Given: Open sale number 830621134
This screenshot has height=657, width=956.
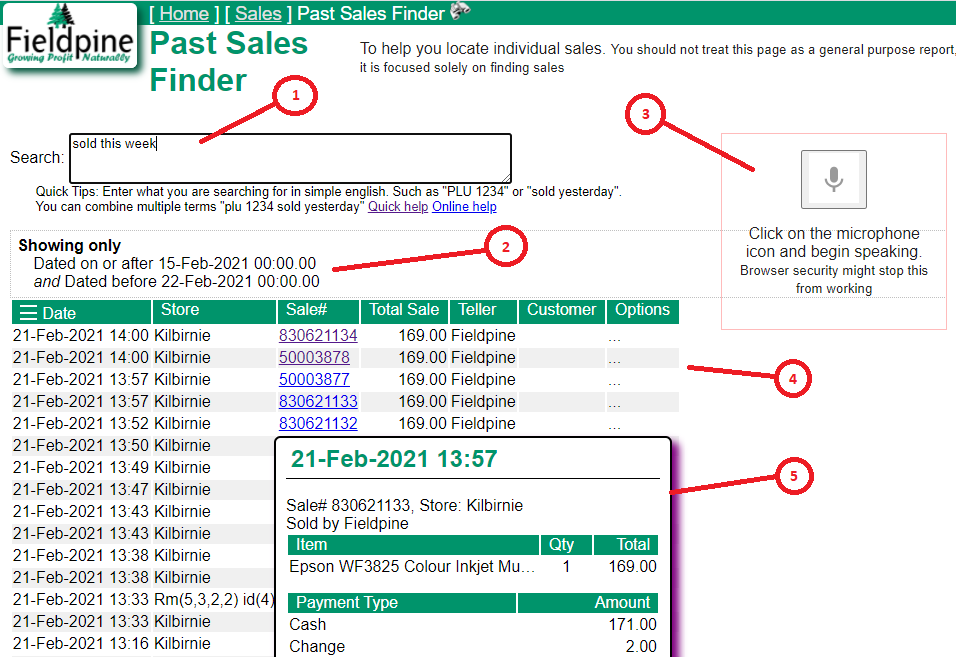Looking at the screenshot, I should click(318, 335).
